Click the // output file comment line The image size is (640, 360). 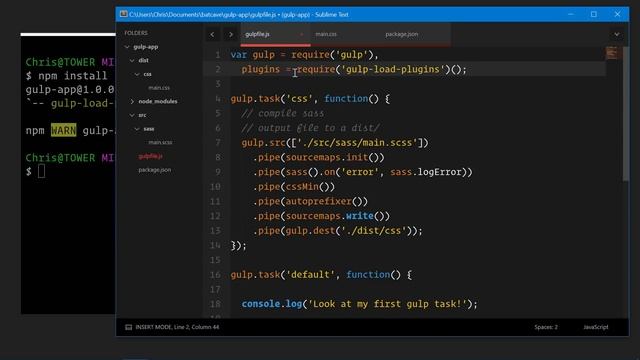(x=310, y=128)
